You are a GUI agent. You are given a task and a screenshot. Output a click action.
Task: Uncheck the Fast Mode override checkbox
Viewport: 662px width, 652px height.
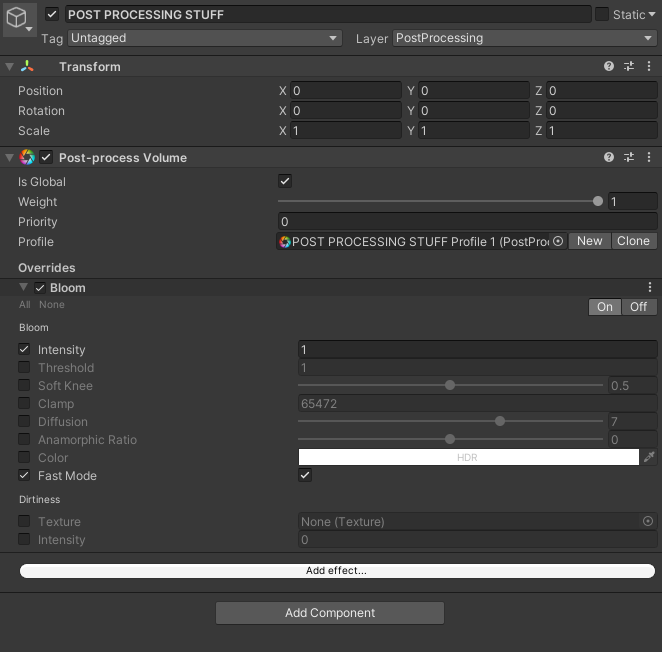click(24, 475)
